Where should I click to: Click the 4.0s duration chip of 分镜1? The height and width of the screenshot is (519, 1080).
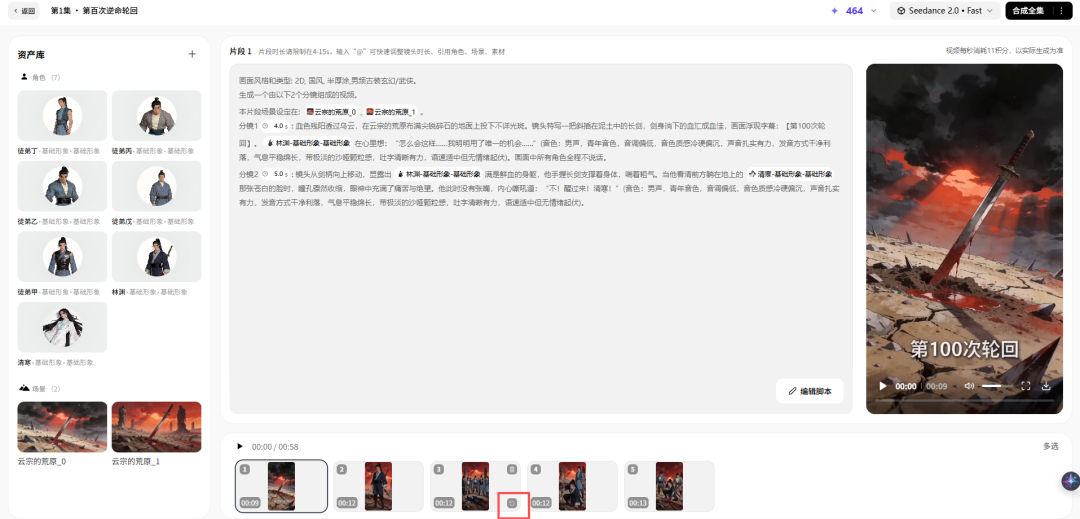tap(276, 126)
